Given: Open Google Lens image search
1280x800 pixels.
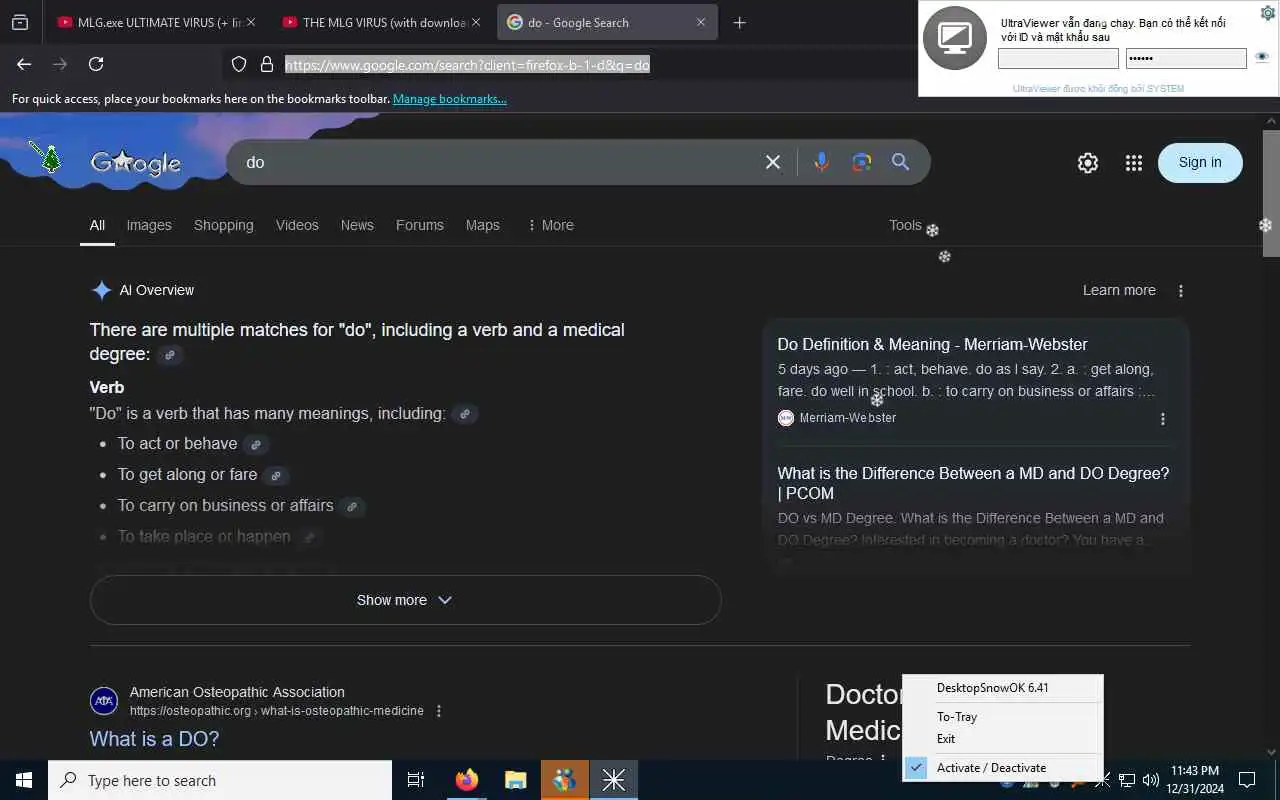Looking at the screenshot, I should 862,162.
